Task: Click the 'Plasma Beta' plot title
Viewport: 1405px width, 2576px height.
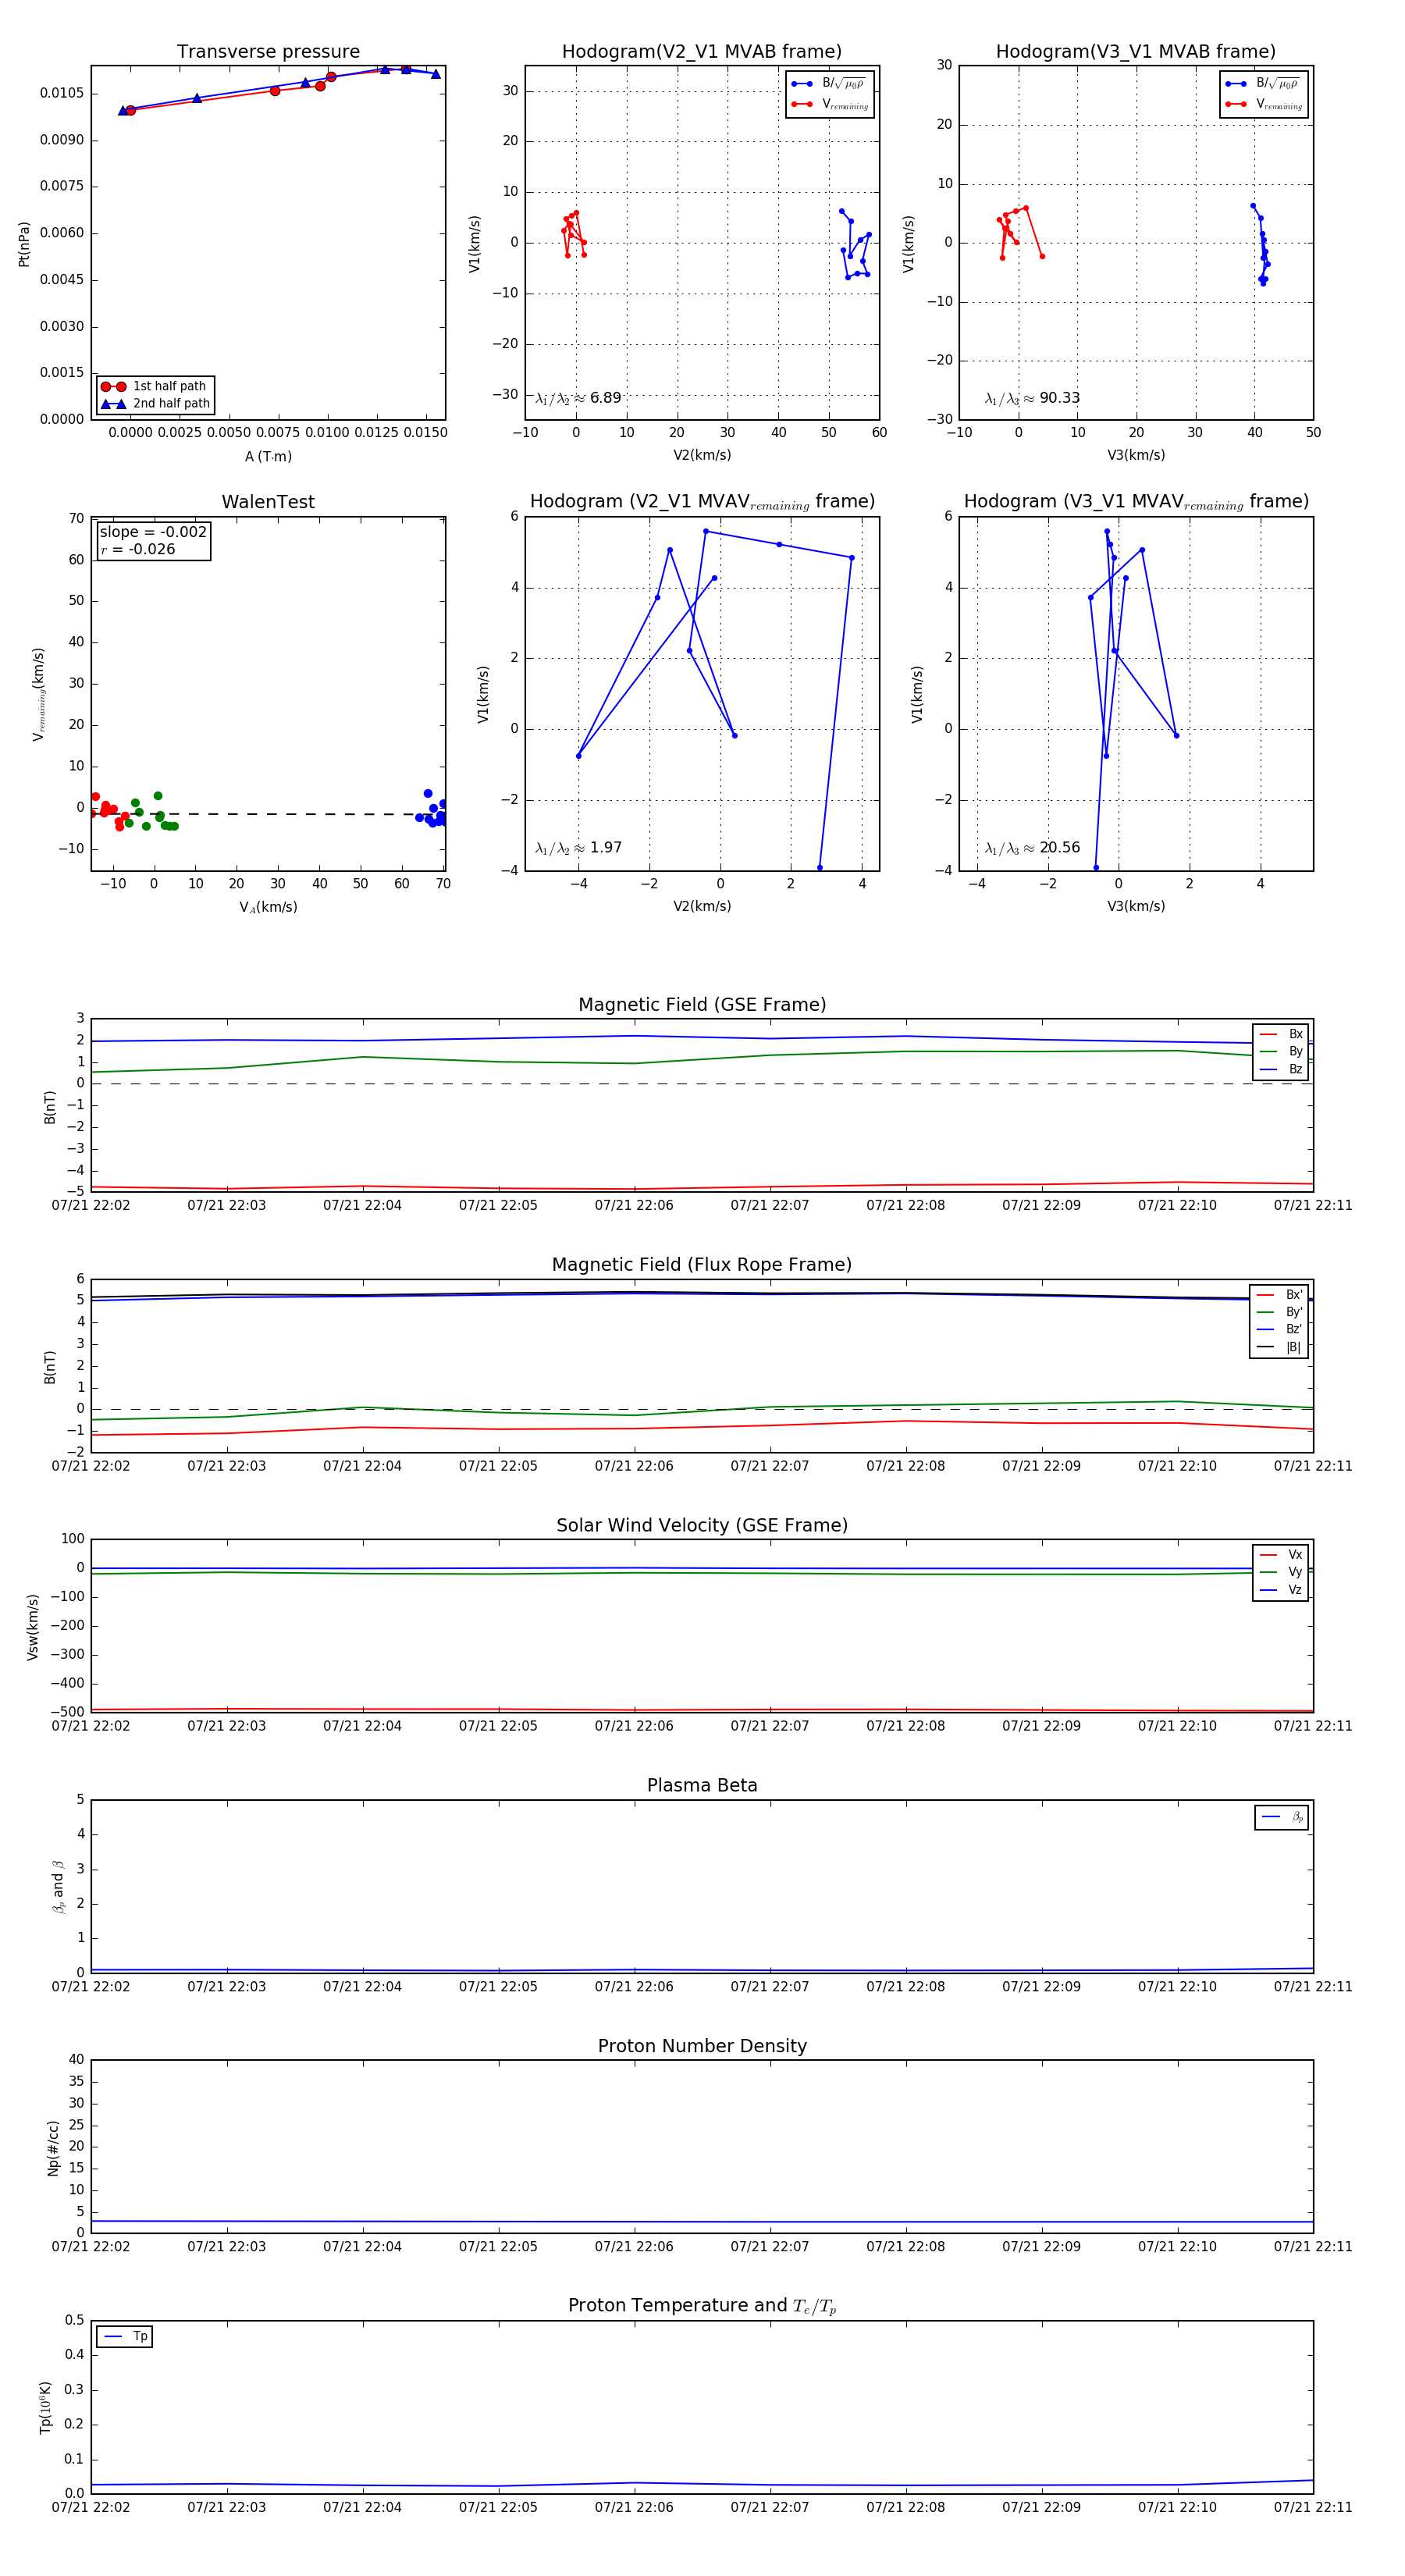Action: click(702, 1785)
